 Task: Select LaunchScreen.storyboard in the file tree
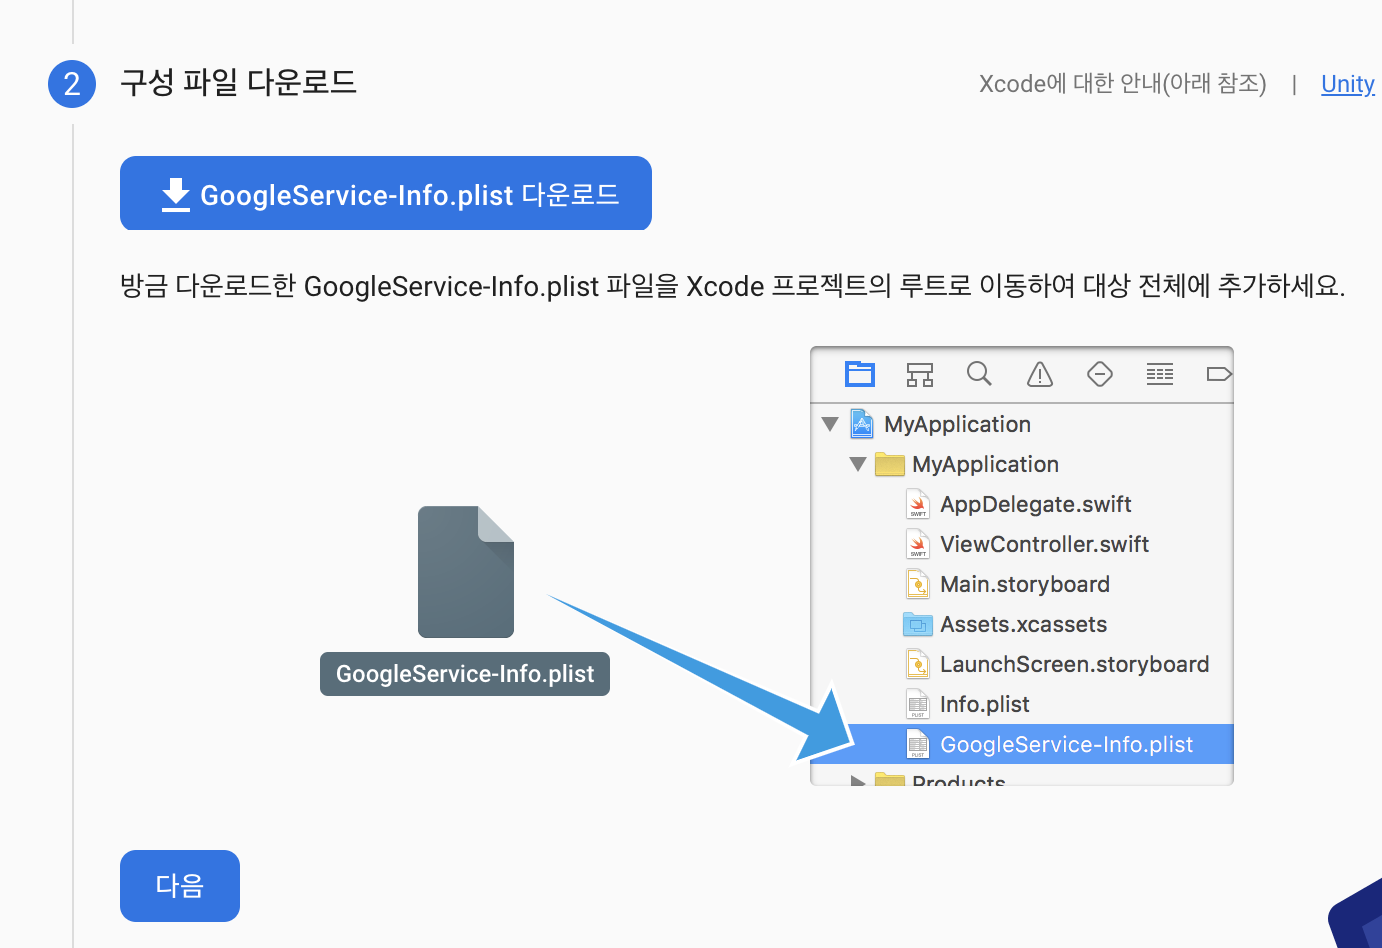click(1022, 664)
